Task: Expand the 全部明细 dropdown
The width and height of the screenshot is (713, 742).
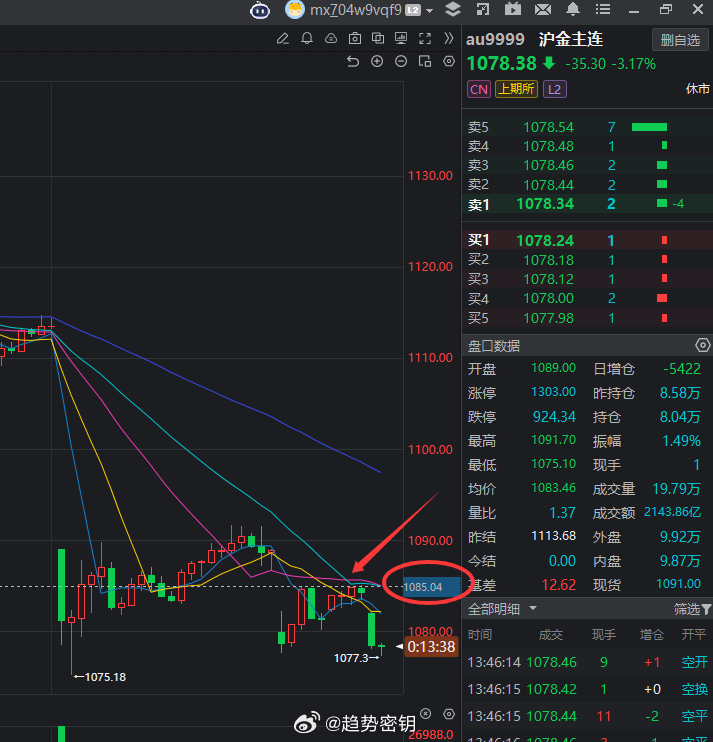Action: (533, 608)
